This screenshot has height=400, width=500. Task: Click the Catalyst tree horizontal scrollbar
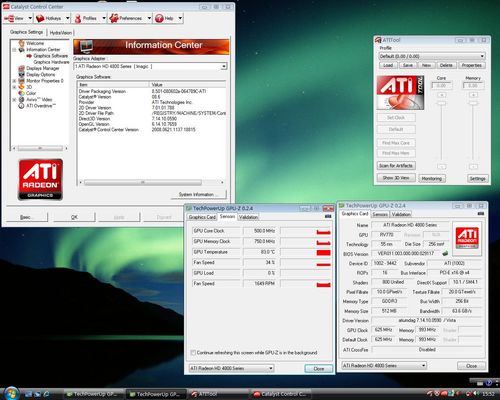40,148
